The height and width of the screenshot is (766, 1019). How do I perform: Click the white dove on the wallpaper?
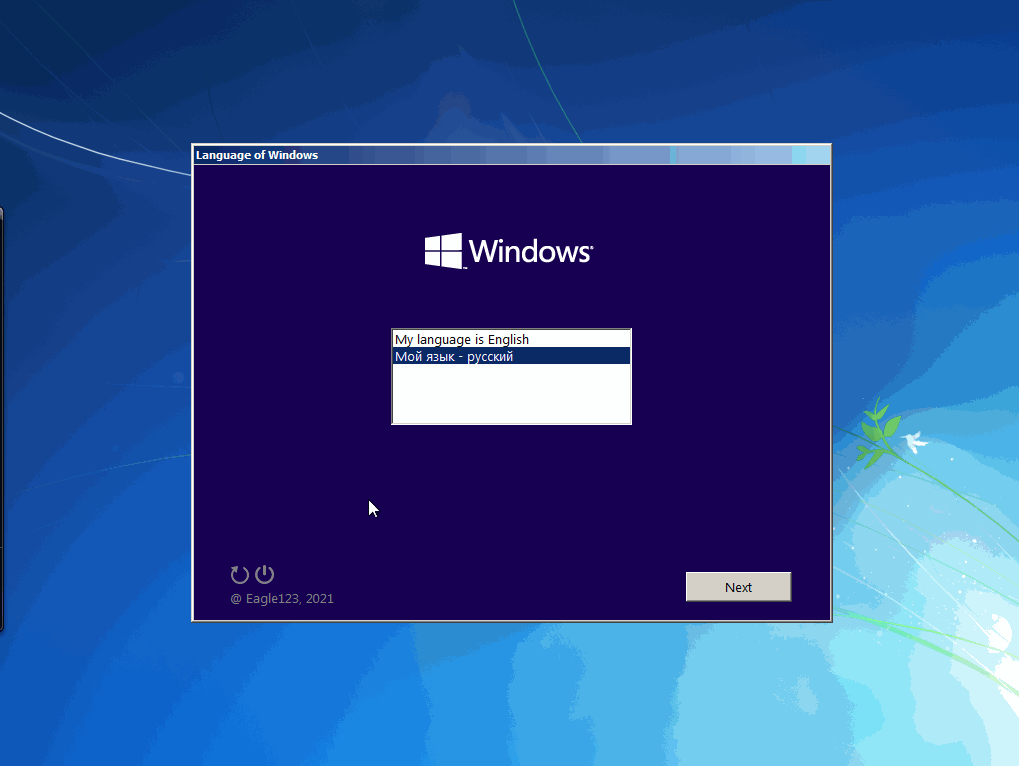tap(912, 441)
